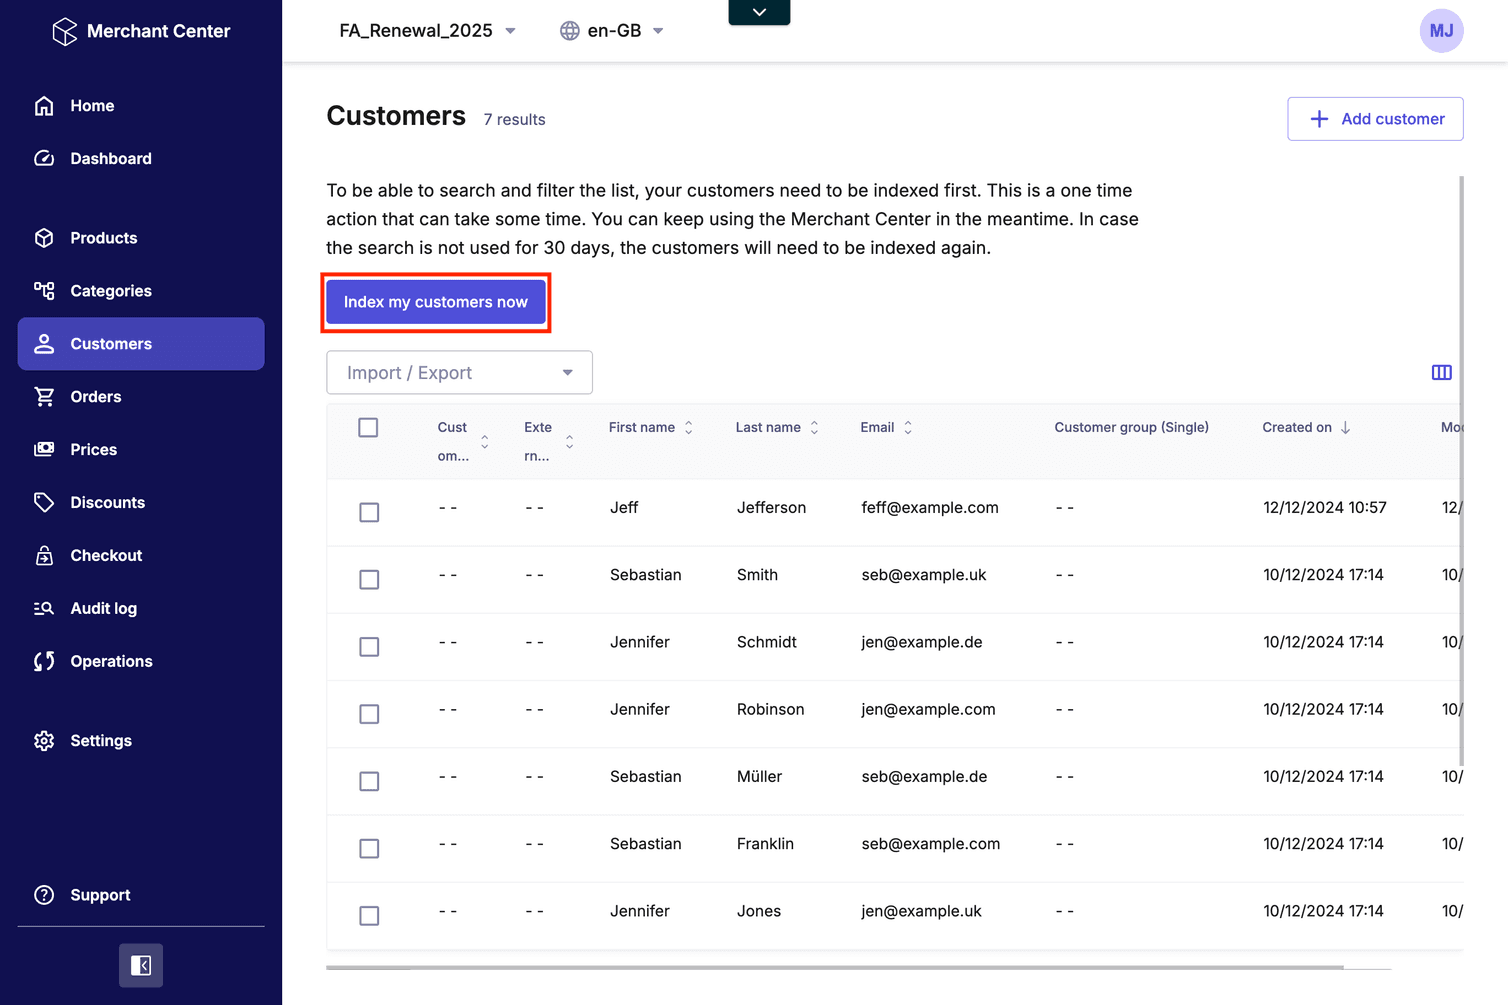
Task: Open the MJ user avatar menu
Action: coord(1441,30)
